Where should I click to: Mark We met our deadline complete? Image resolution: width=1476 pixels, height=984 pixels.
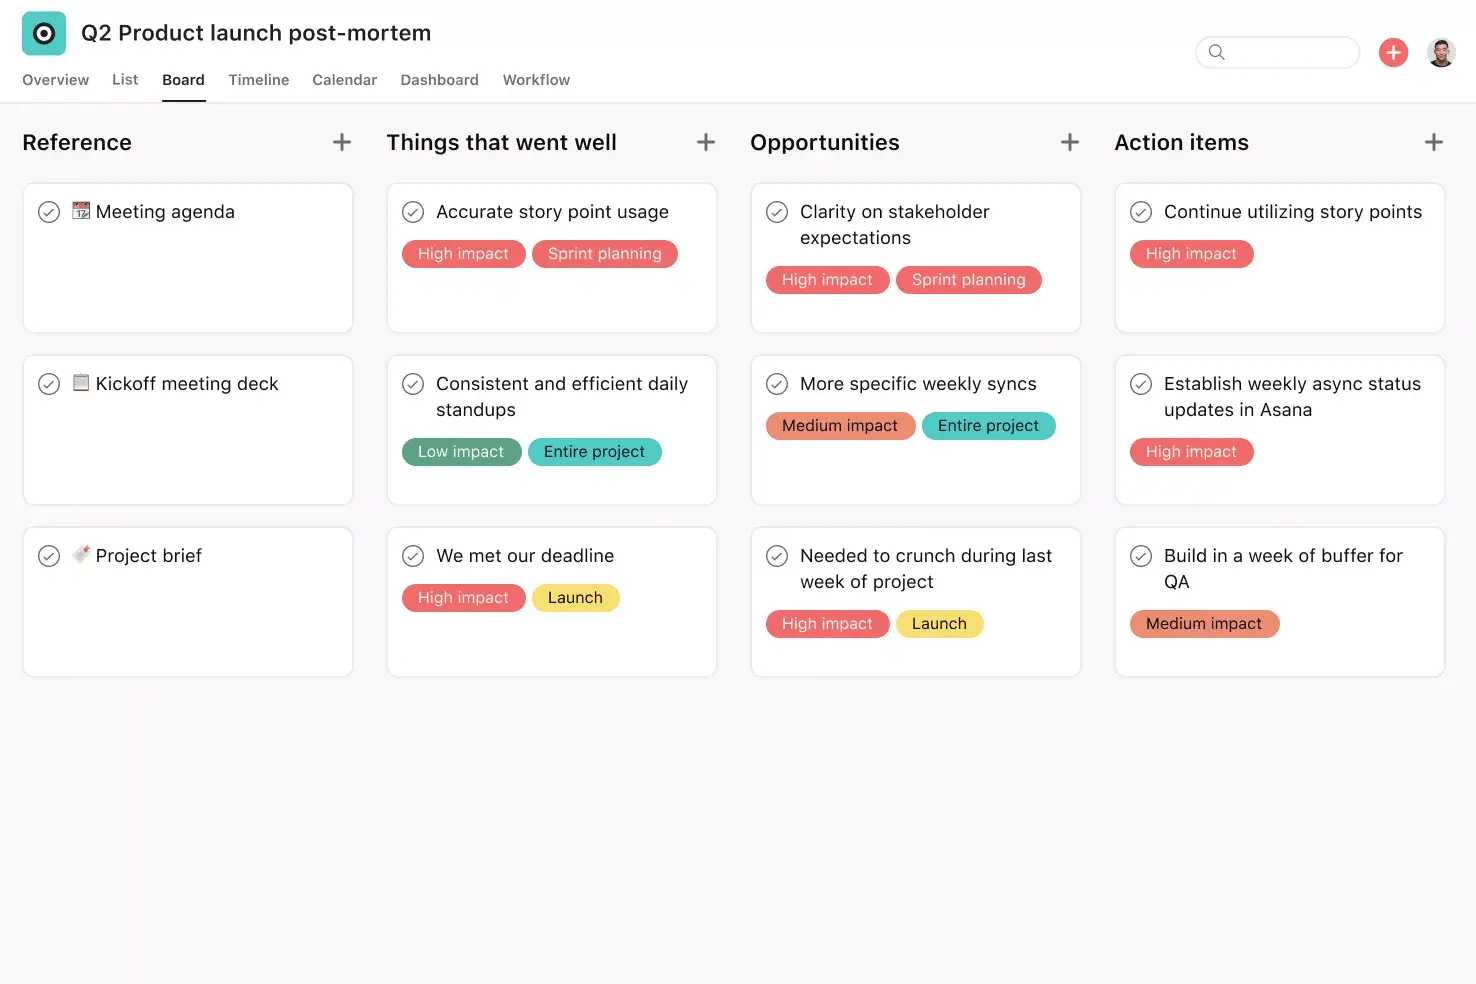pyautogui.click(x=413, y=555)
